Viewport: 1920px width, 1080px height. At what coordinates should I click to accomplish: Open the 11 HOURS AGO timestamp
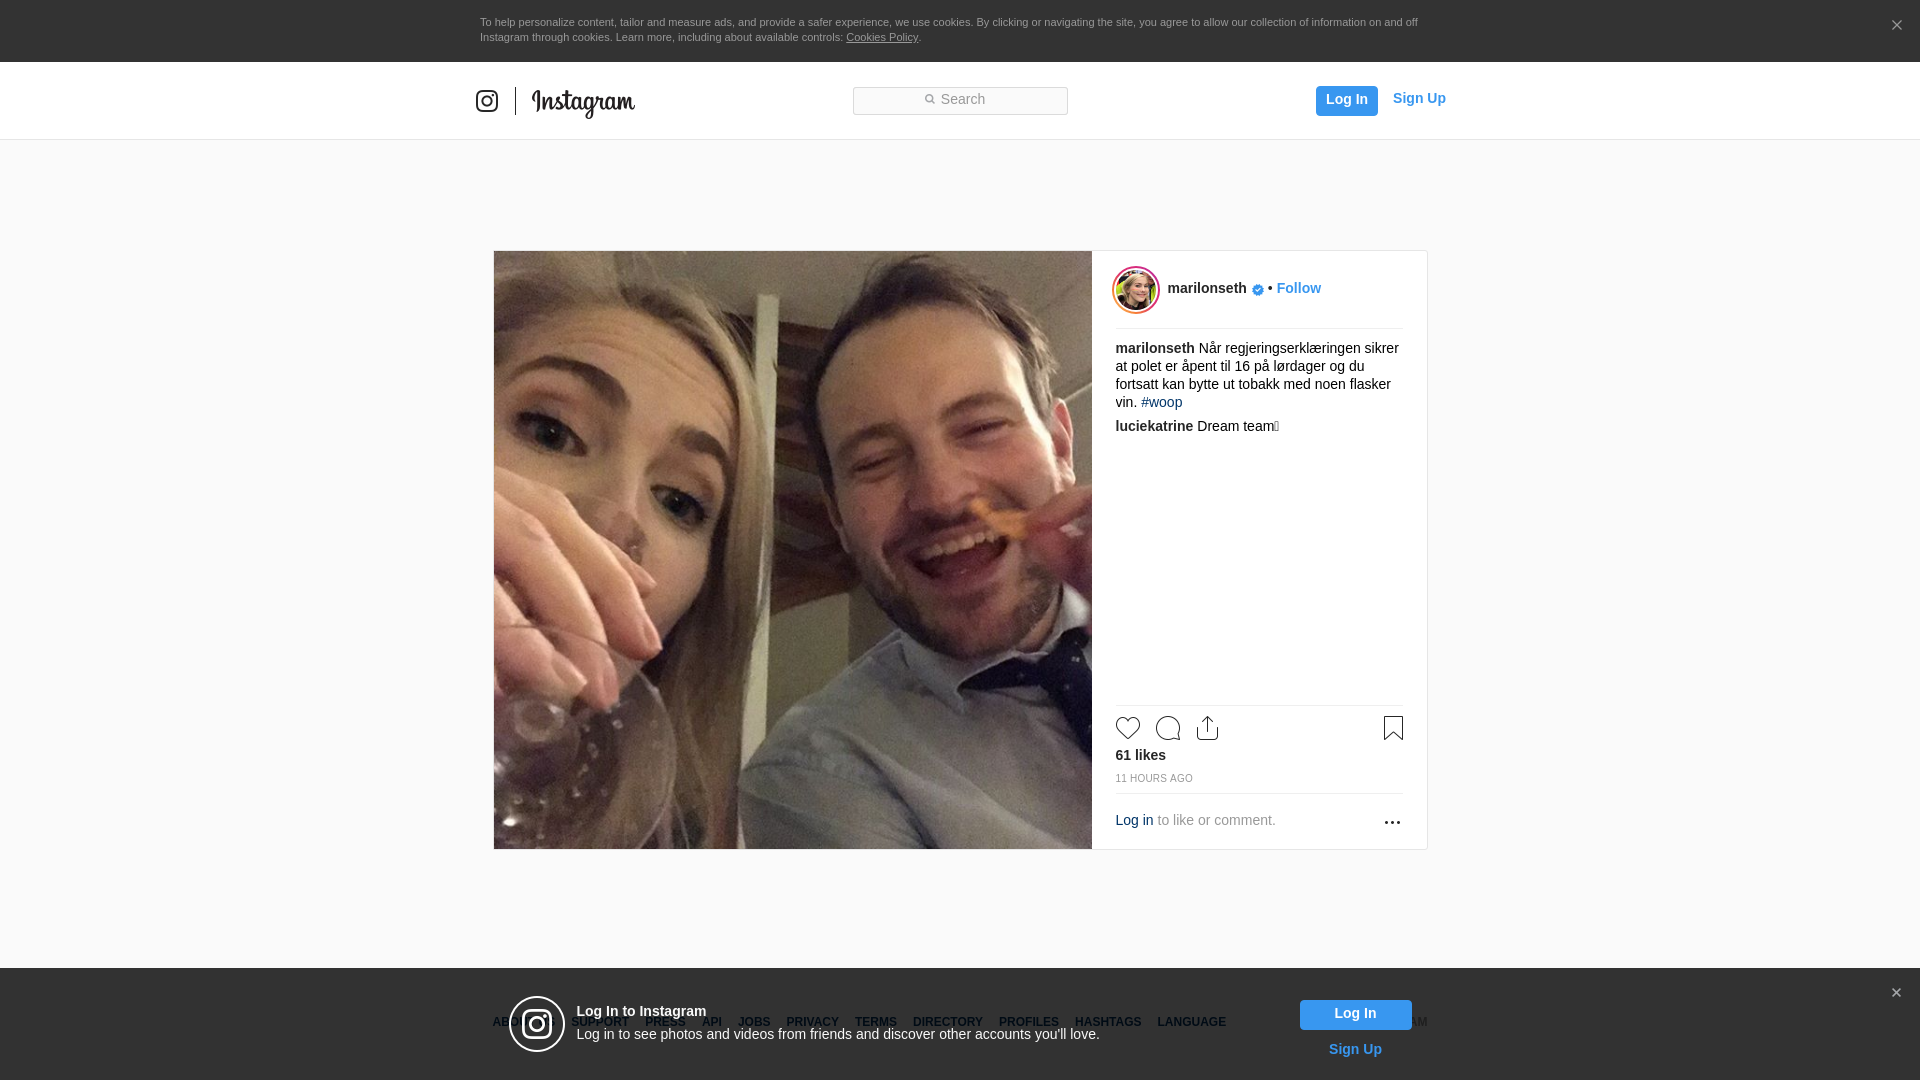pyautogui.click(x=1154, y=778)
